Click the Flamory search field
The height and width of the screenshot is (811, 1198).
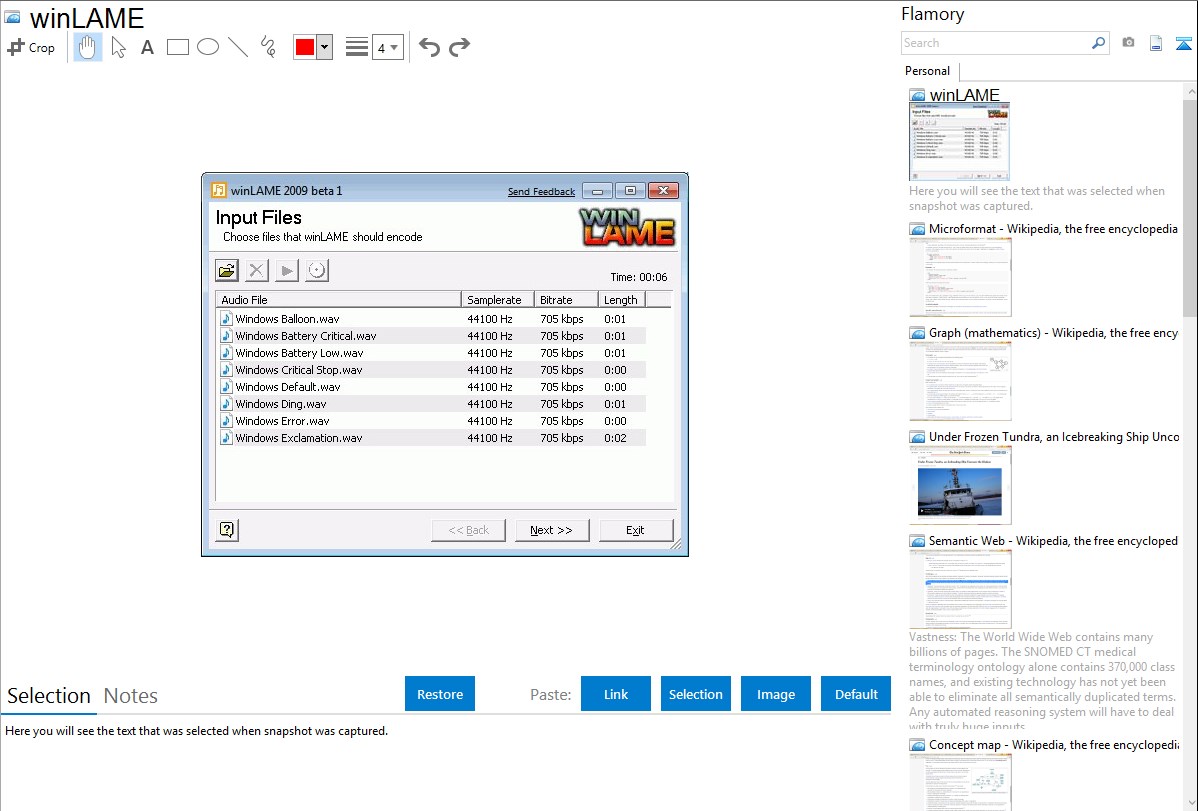(x=995, y=43)
